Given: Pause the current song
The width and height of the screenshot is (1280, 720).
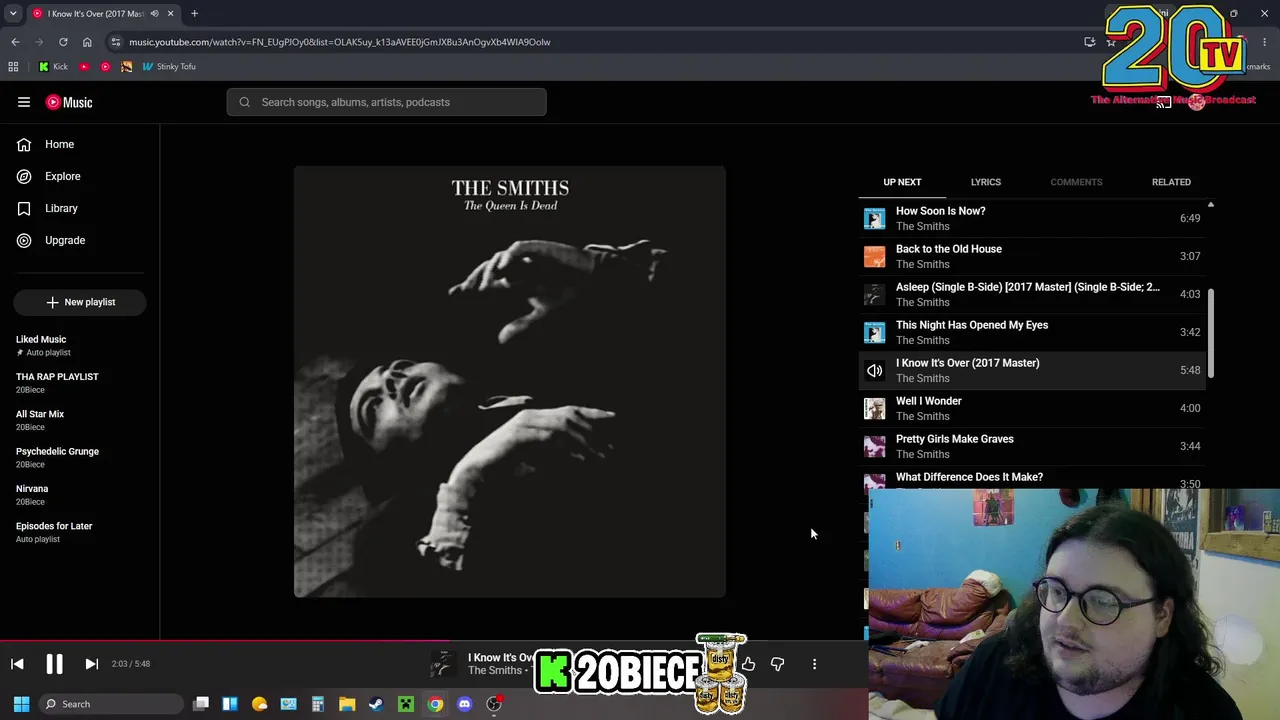Looking at the screenshot, I should pyautogui.click(x=54, y=664).
